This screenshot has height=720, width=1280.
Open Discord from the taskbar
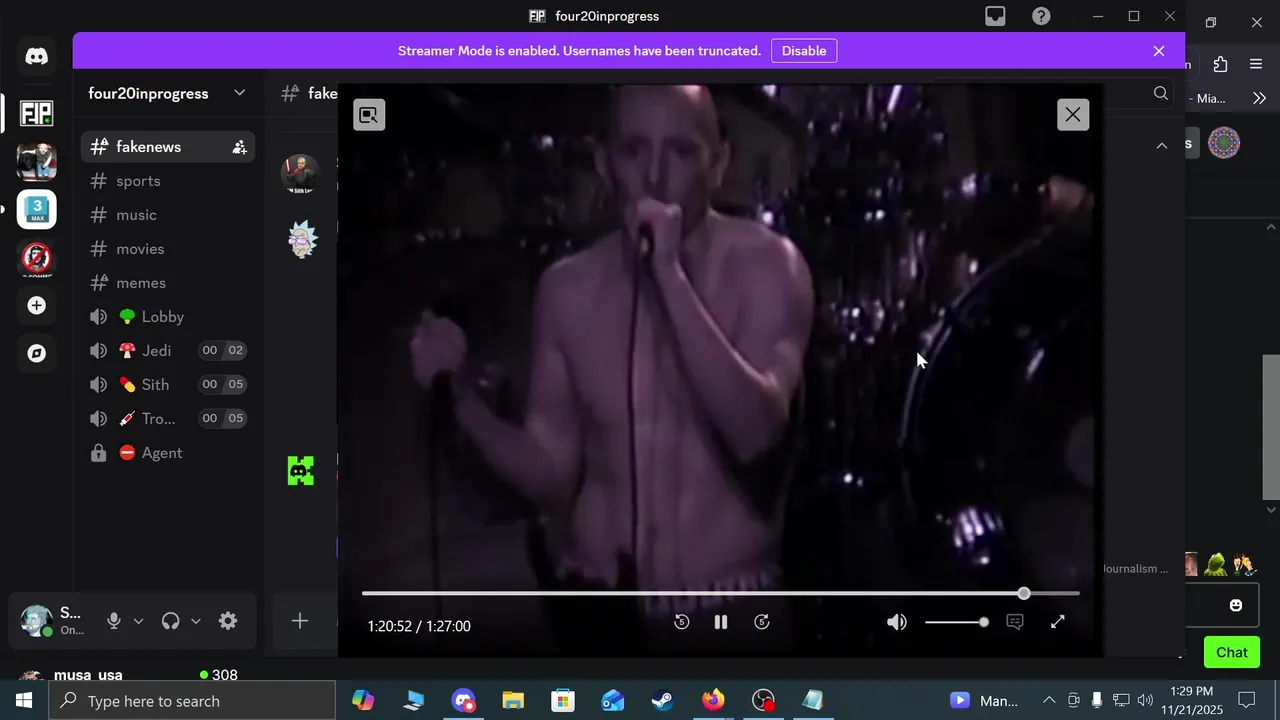pyautogui.click(x=464, y=701)
